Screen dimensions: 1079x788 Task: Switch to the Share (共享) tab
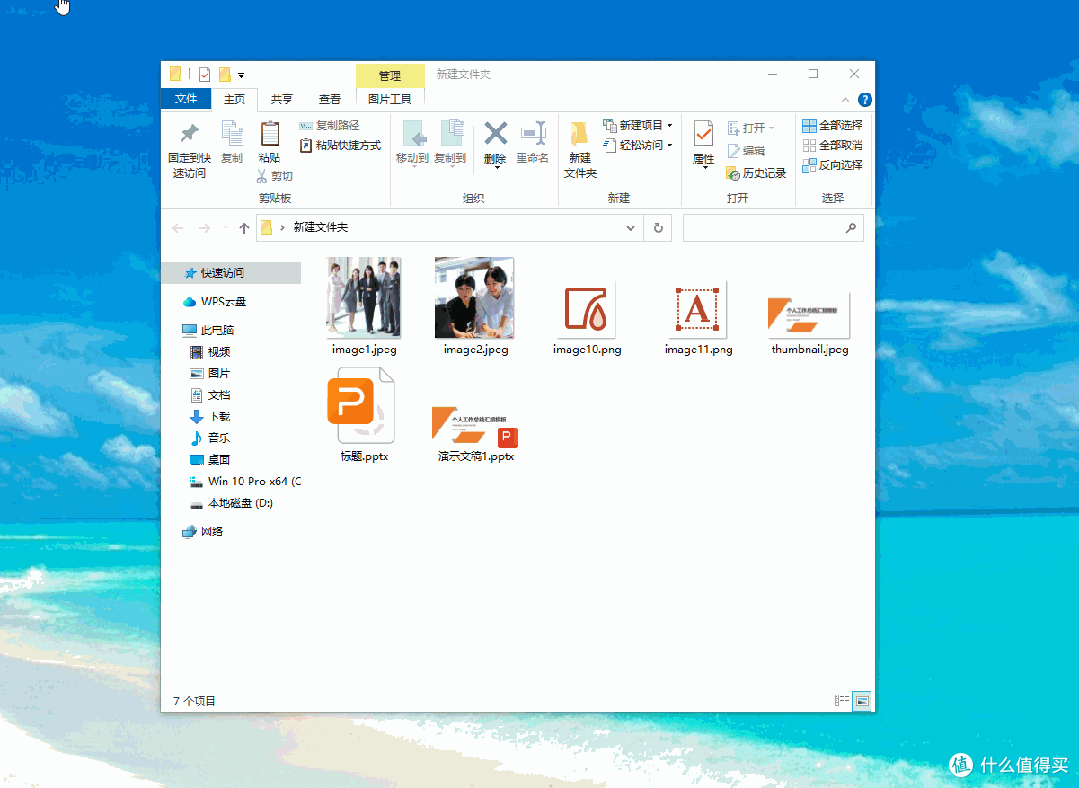[x=281, y=99]
